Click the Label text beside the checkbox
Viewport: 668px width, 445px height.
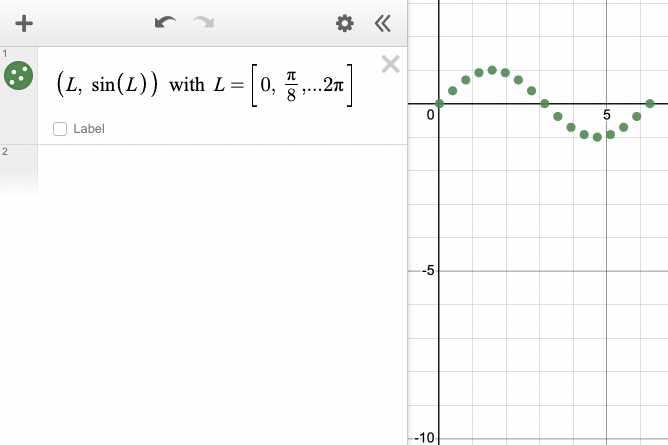click(89, 129)
